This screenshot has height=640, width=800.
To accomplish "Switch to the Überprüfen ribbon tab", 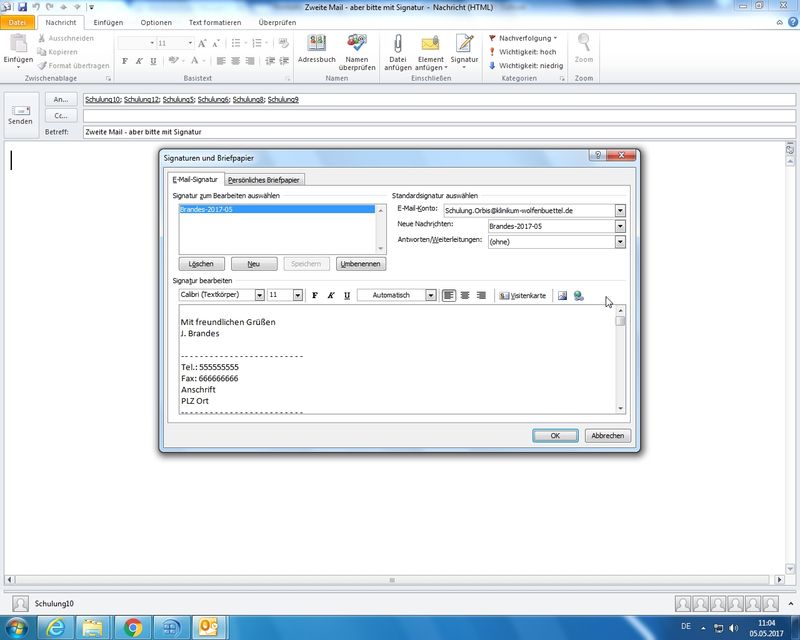I will tap(277, 22).
